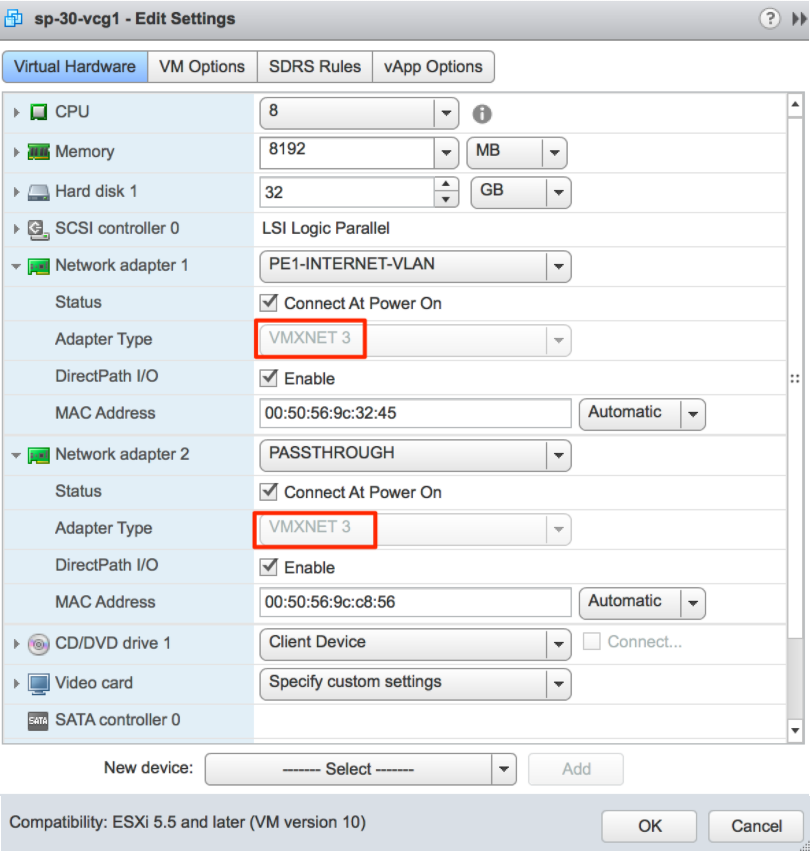Switch to the VM Options tab
This screenshot has height=862, width=810.
(202, 67)
